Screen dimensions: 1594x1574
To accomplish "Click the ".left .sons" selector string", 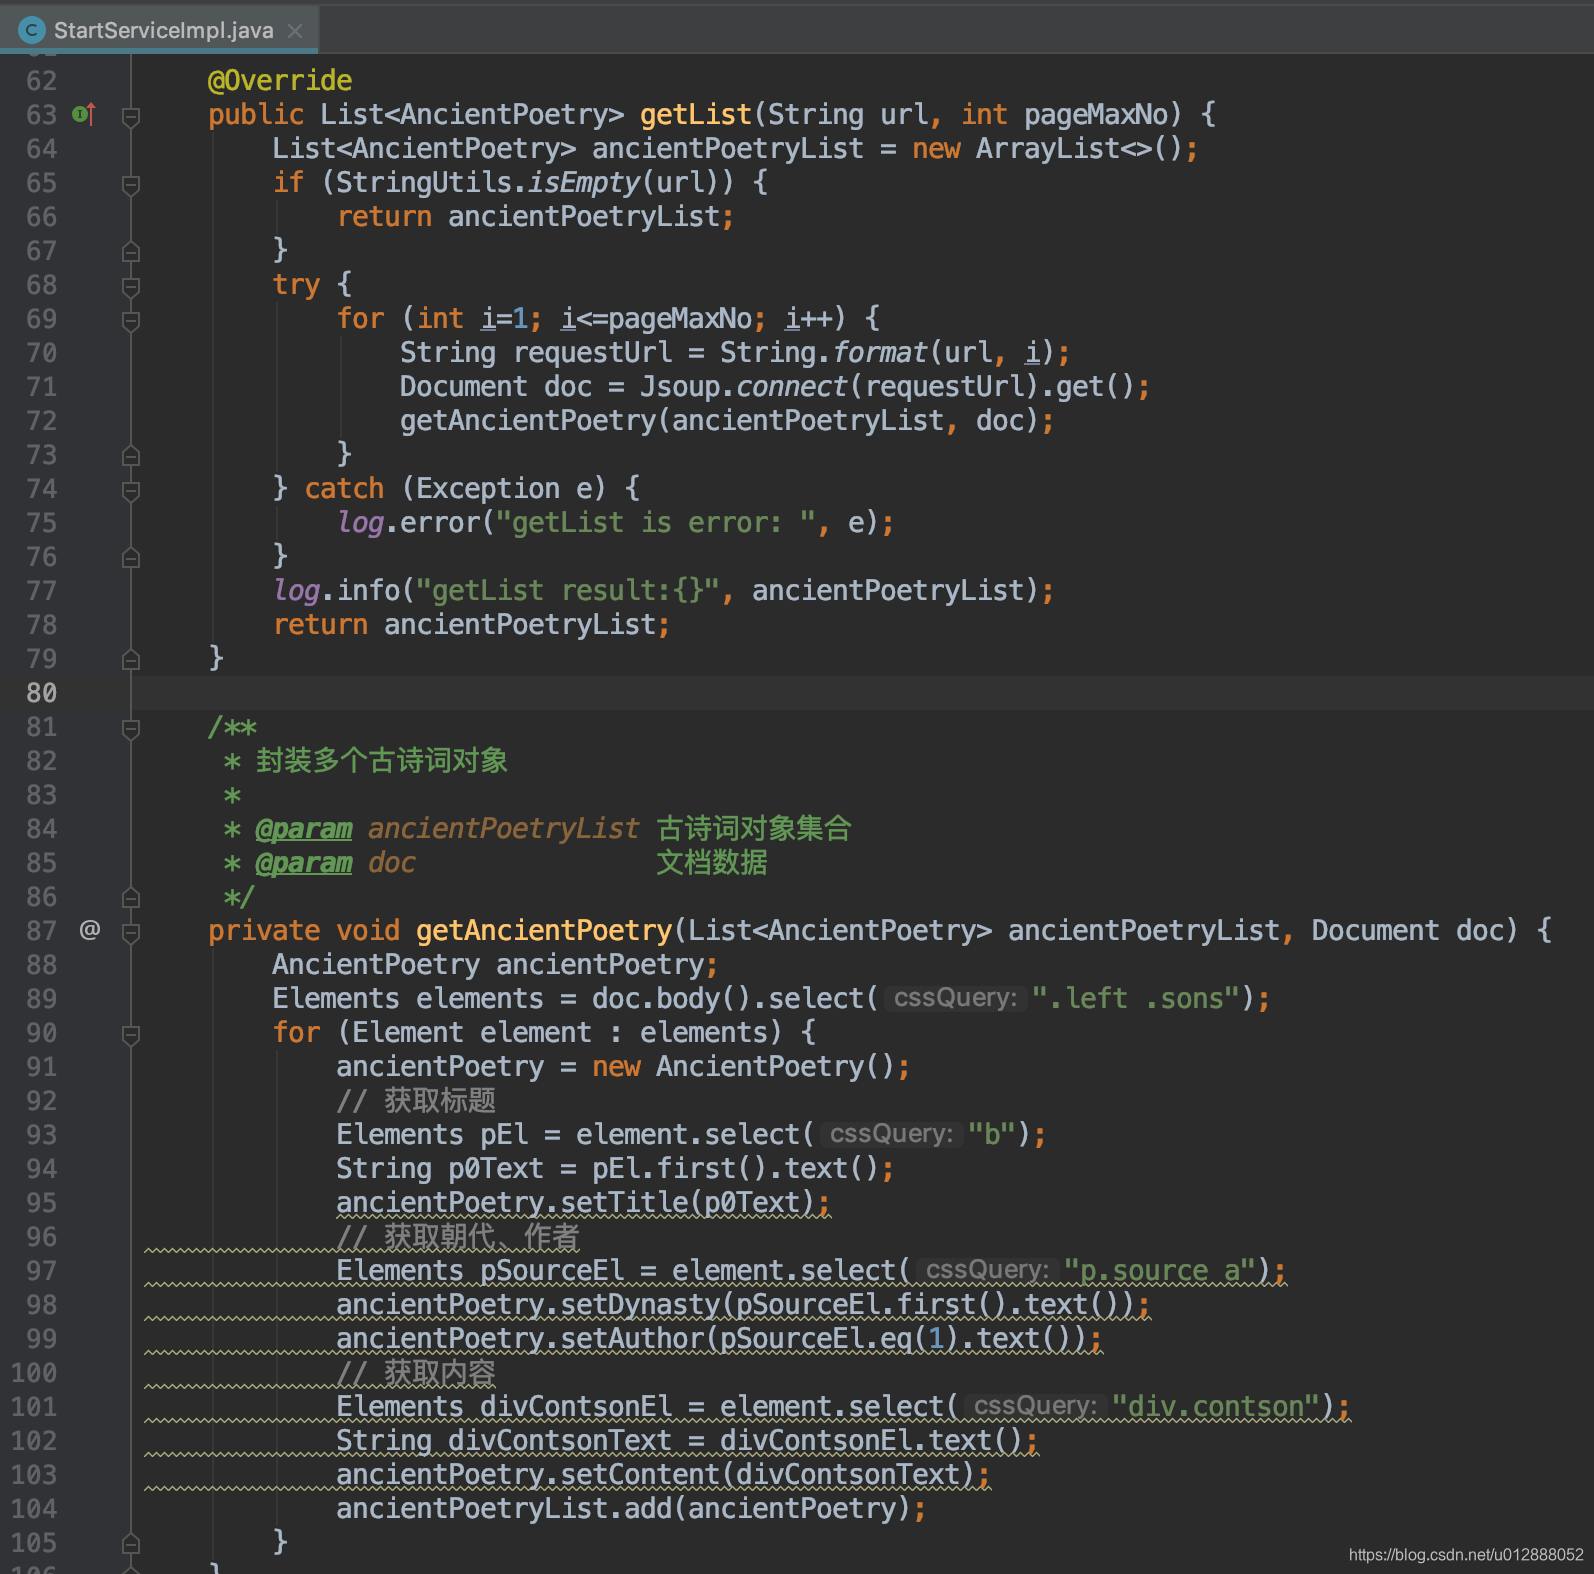I will pyautogui.click(x=1136, y=998).
